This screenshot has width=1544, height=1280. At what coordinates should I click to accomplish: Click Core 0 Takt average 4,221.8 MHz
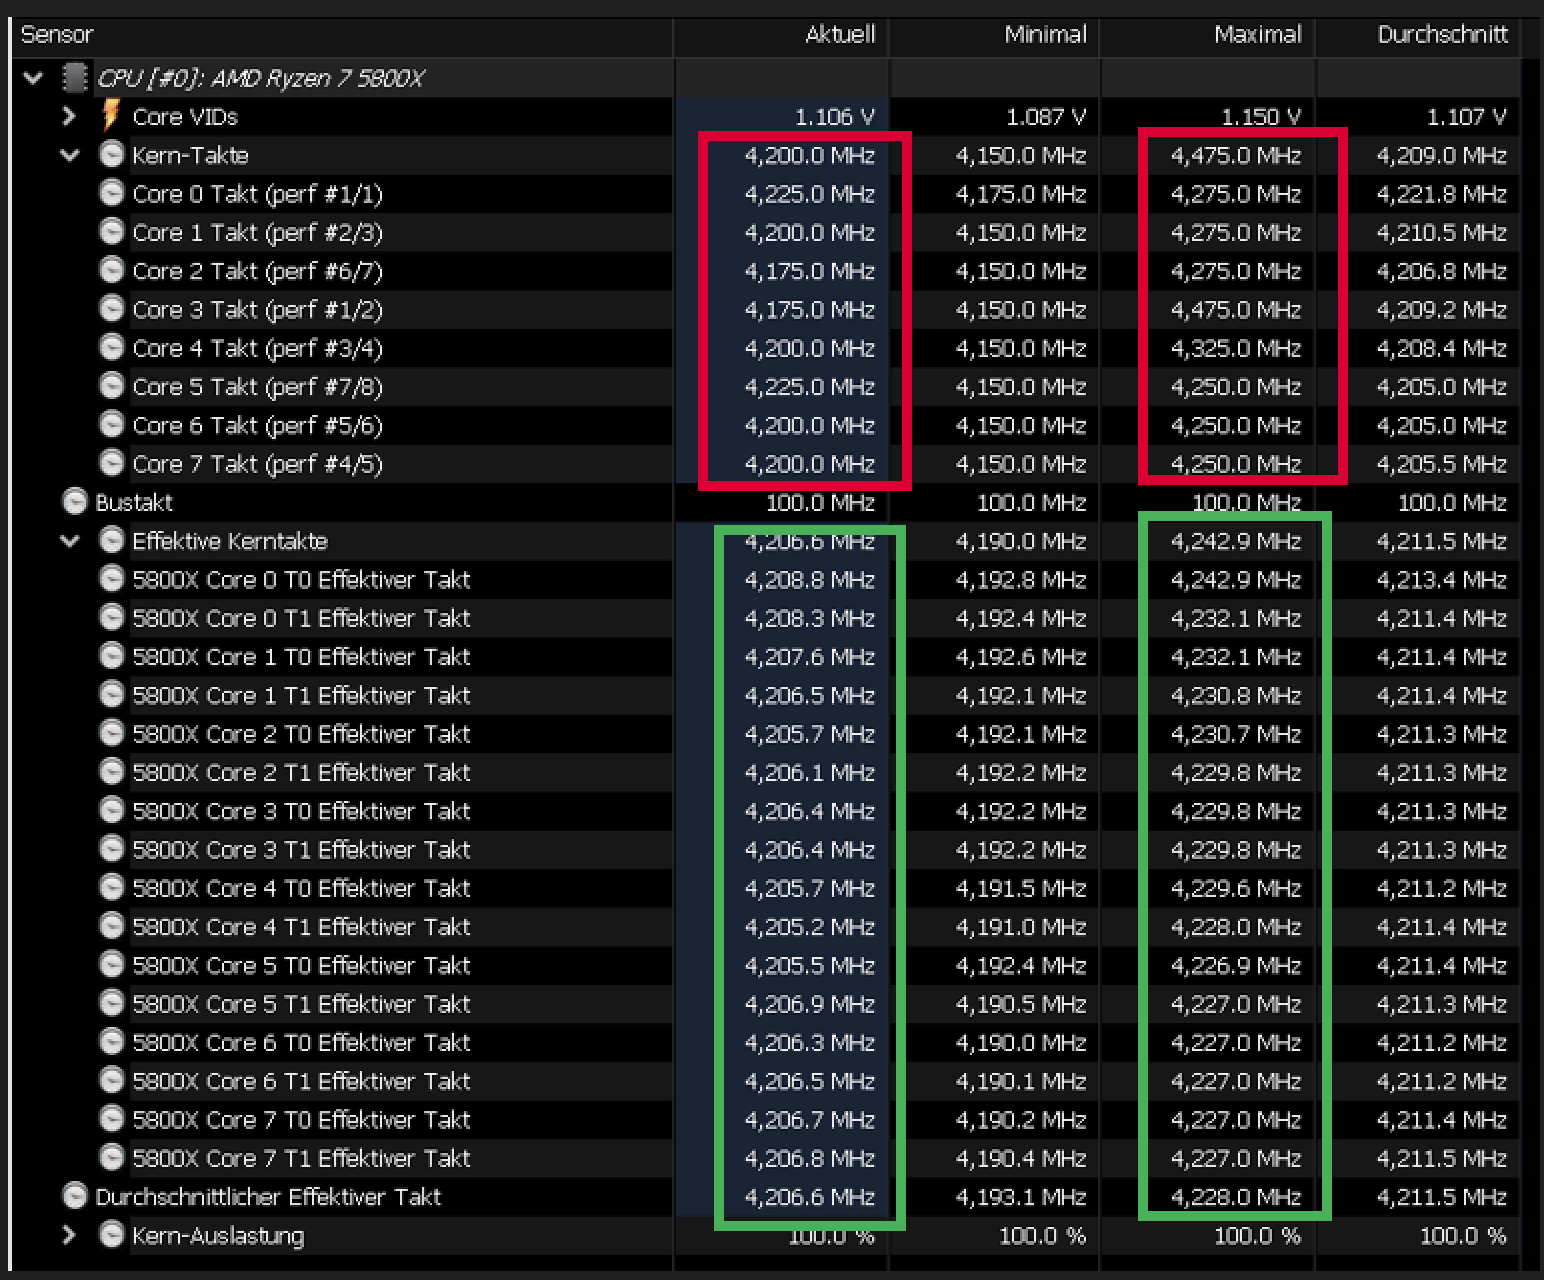point(1441,194)
